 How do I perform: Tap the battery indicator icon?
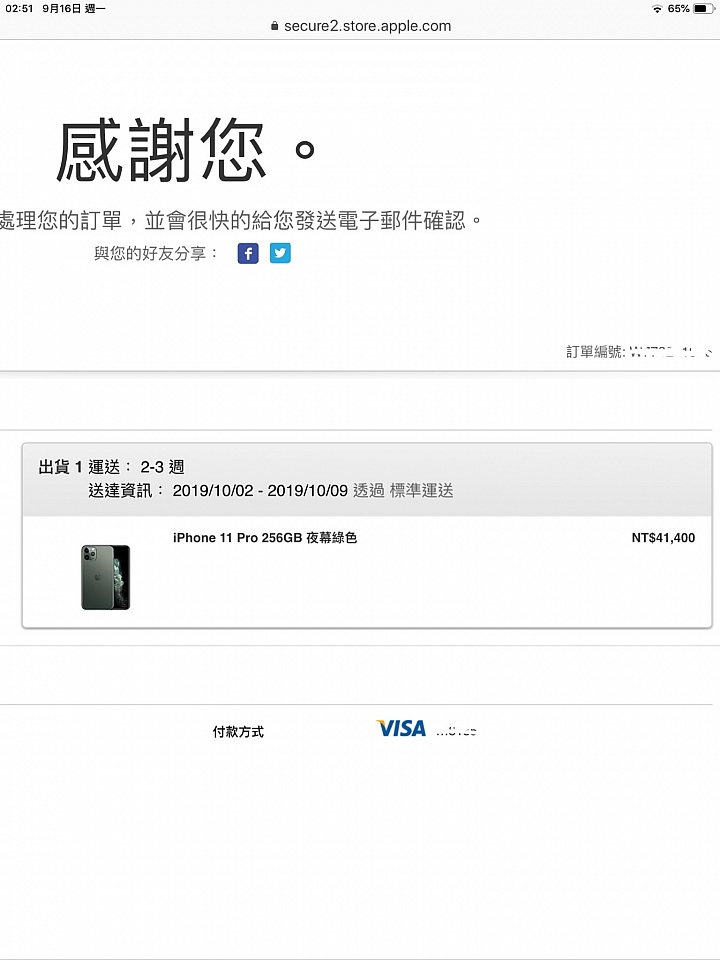click(x=703, y=9)
